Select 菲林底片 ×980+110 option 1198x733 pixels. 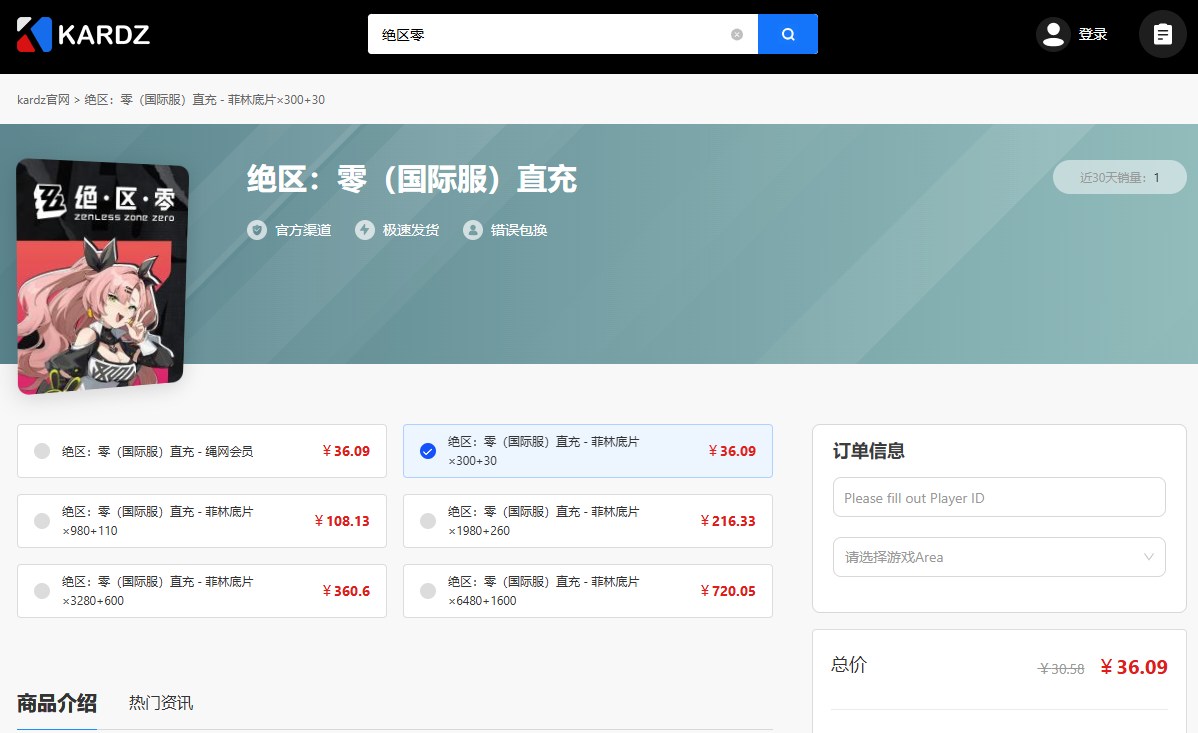[x=202, y=521]
